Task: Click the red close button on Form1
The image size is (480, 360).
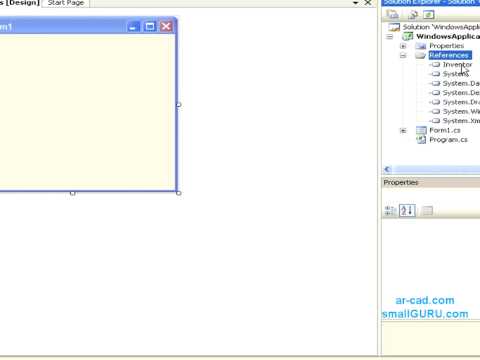Action: pyautogui.click(x=166, y=27)
